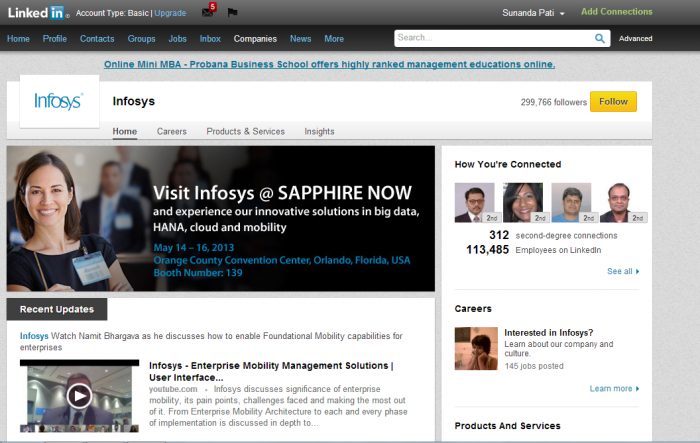Switch to the Insights tab
Image resolution: width=700 pixels, height=443 pixels.
[319, 131]
